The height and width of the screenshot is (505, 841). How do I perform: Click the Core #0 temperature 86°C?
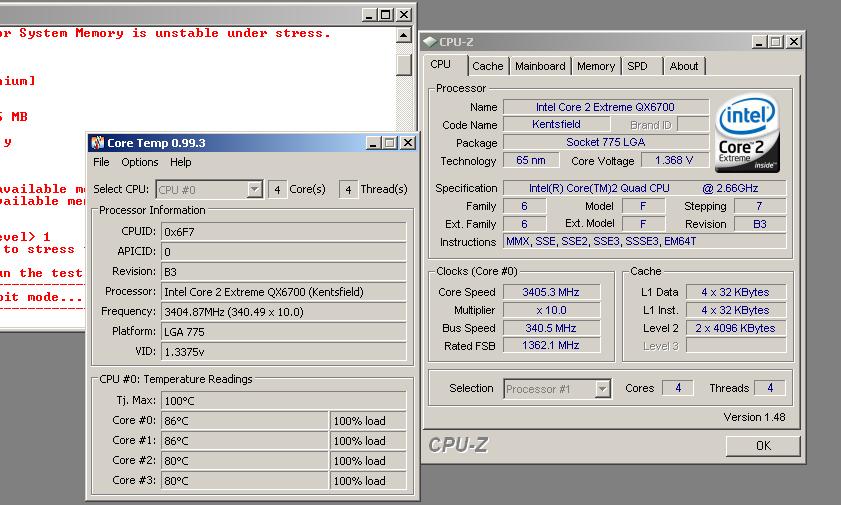coord(245,421)
